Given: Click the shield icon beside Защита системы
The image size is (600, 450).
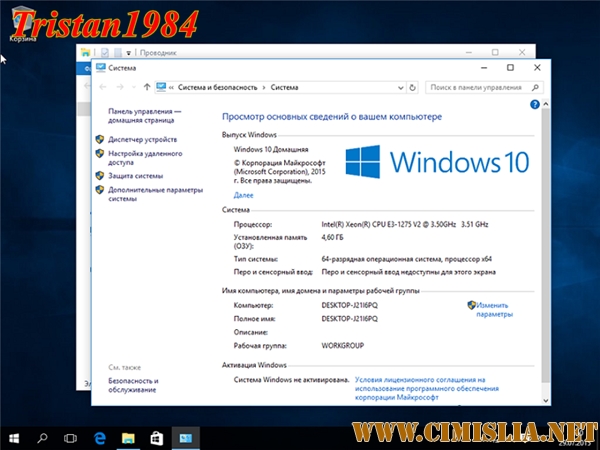Looking at the screenshot, I should click(x=100, y=176).
